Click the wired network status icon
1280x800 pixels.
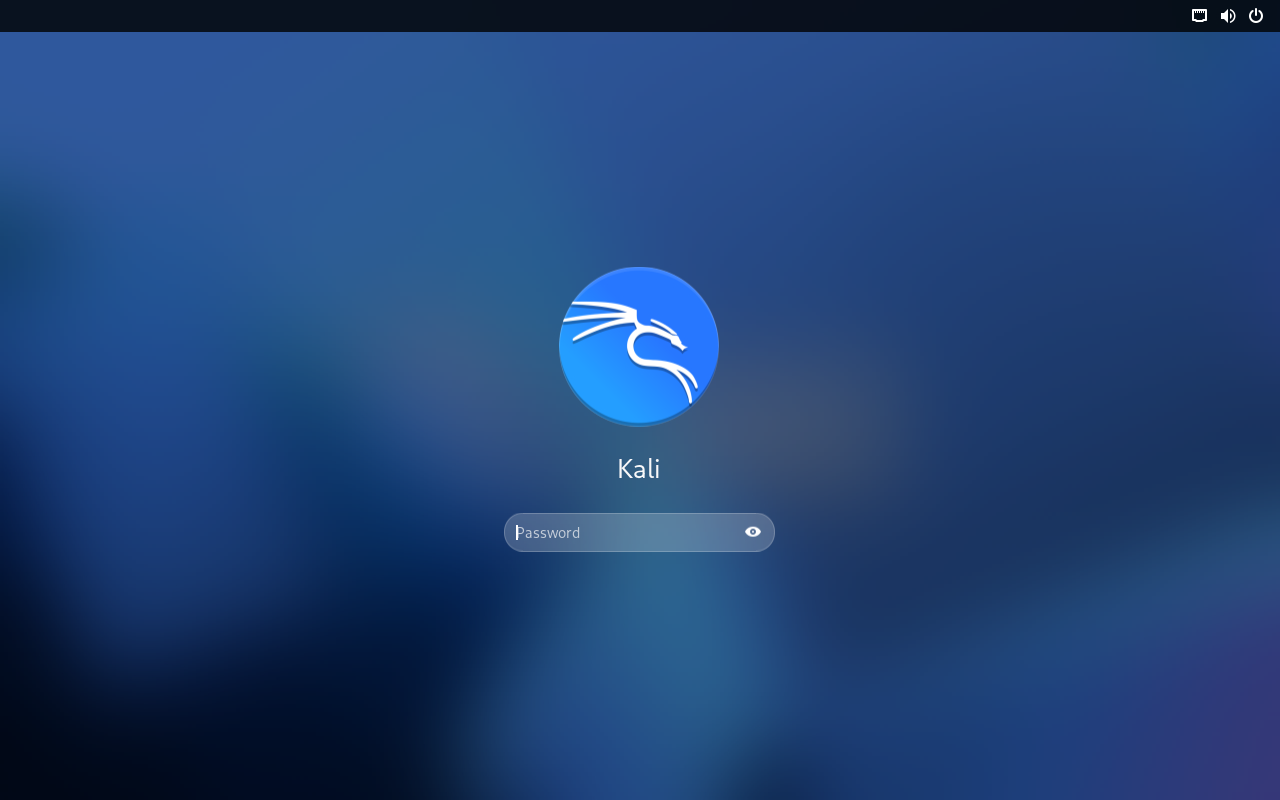[1199, 15]
